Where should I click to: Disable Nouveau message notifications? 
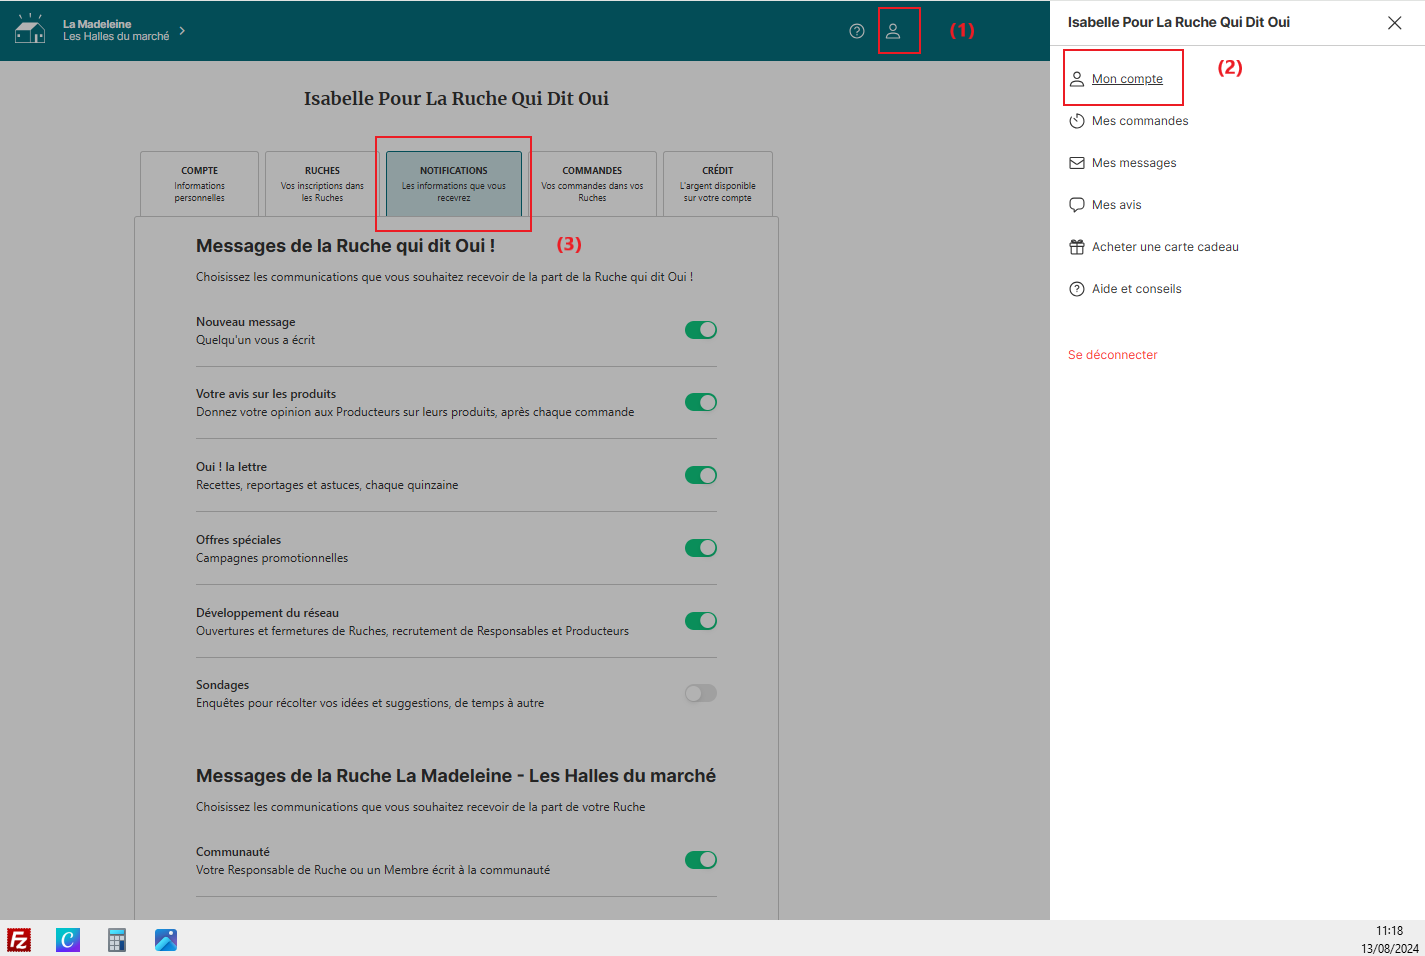701,330
